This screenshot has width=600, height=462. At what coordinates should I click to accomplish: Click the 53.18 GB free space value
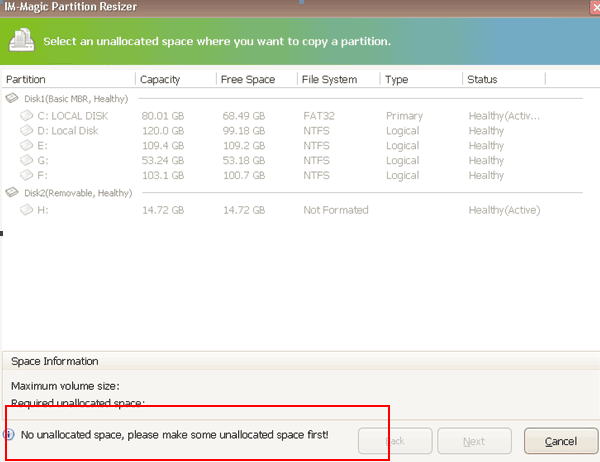[x=244, y=160]
